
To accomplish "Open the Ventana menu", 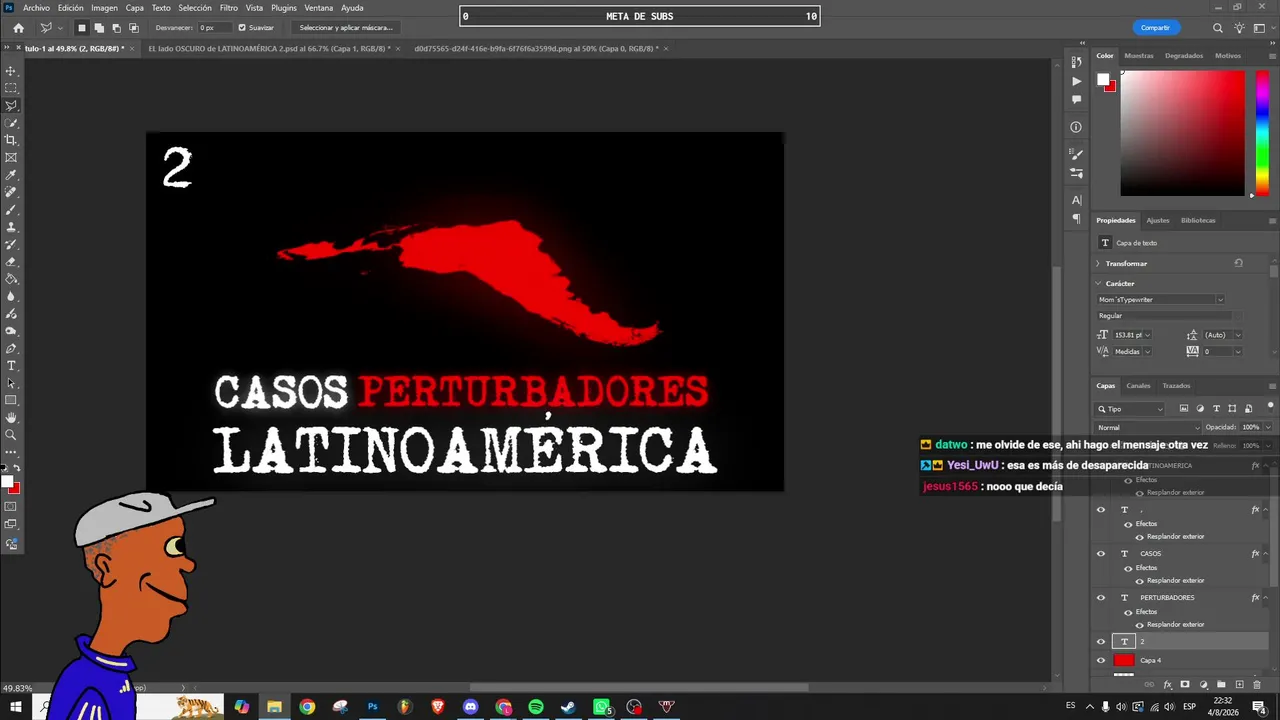I will [319, 8].
